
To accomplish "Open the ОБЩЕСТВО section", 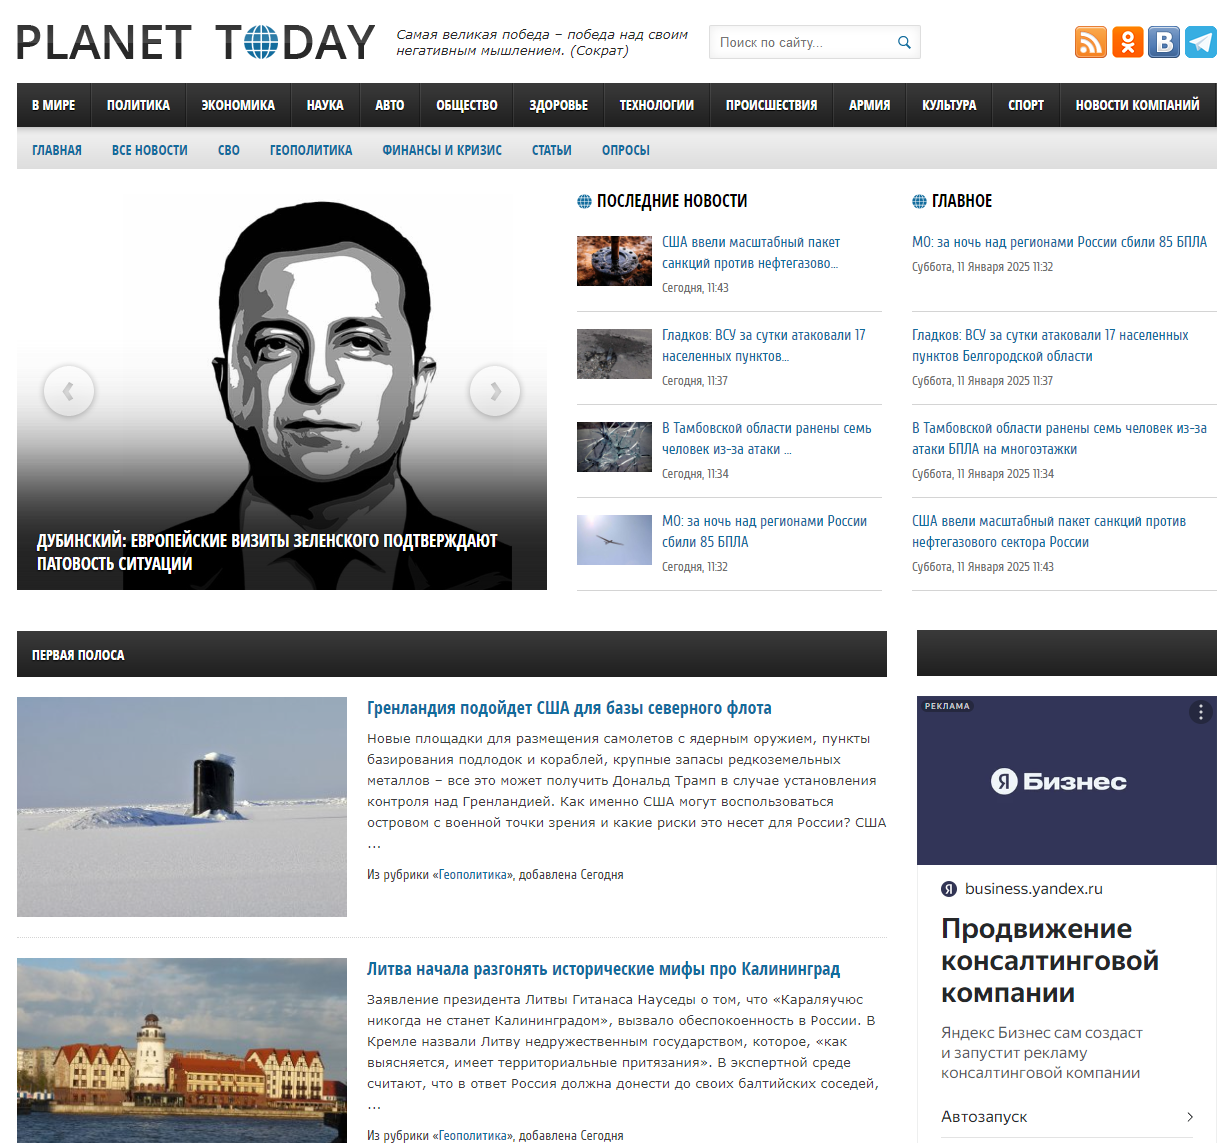I will click(x=467, y=105).
